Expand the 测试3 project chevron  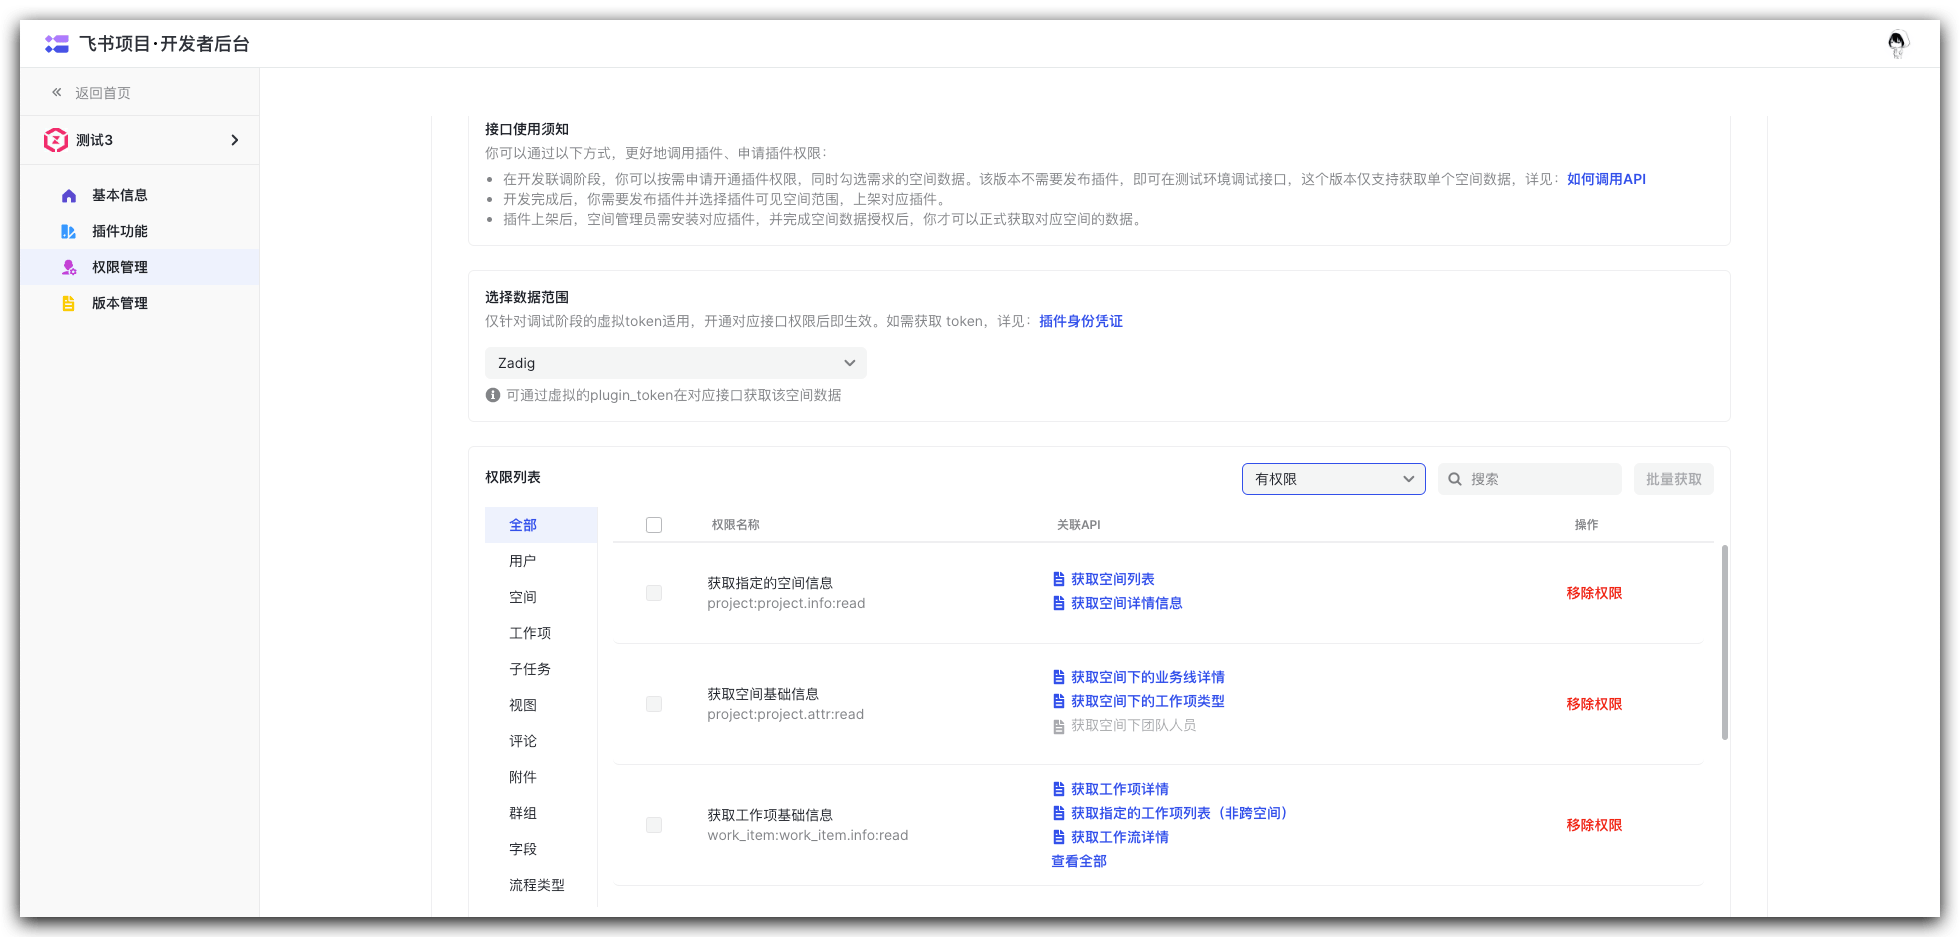235,140
